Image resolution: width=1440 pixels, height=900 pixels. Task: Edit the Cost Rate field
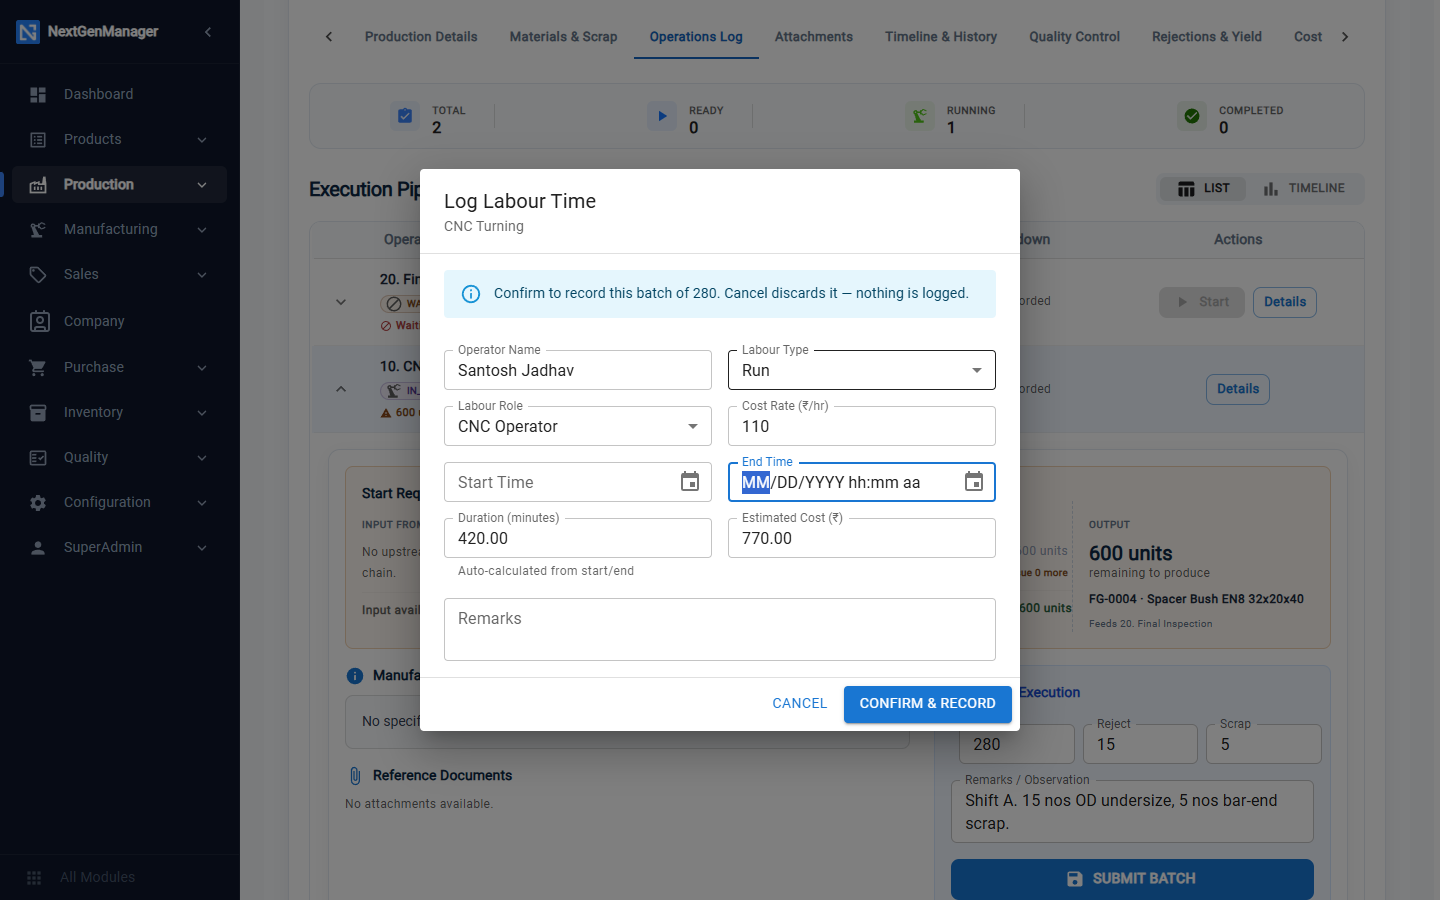click(862, 426)
